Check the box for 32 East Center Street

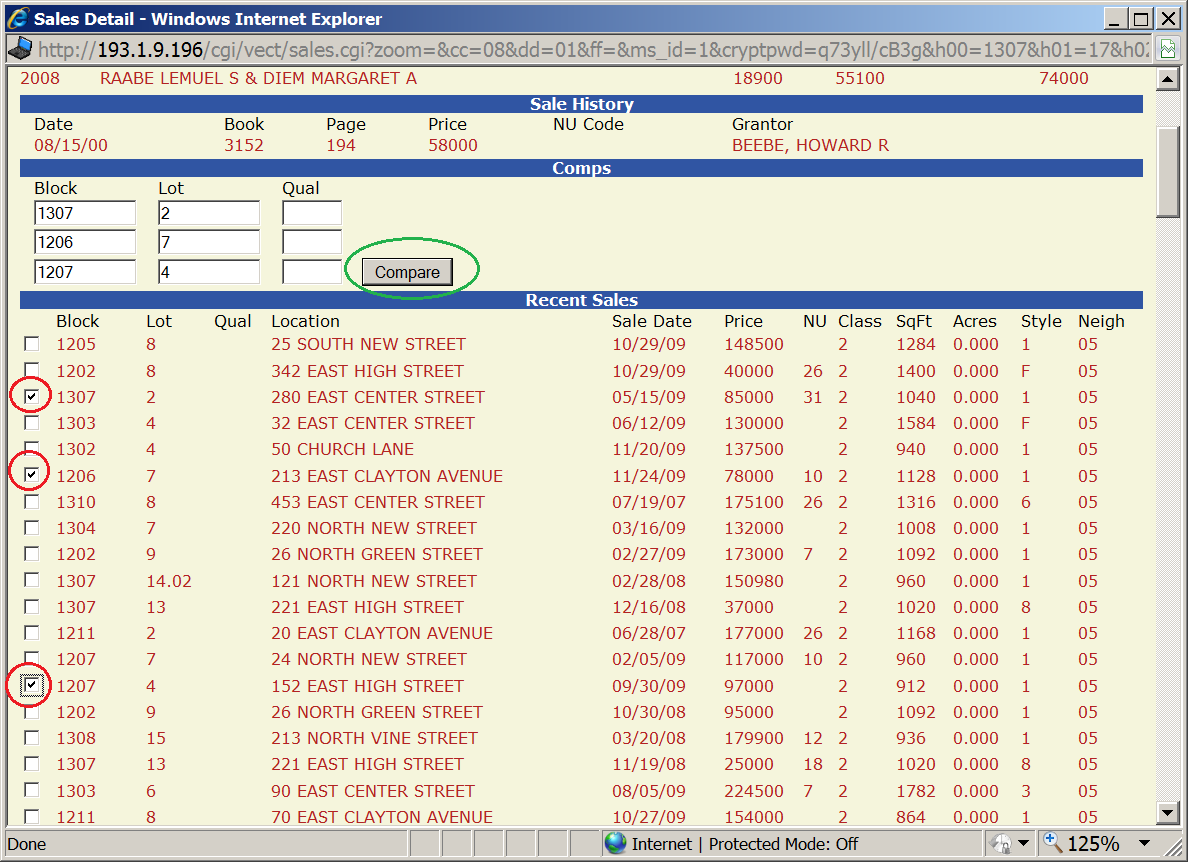click(x=32, y=423)
